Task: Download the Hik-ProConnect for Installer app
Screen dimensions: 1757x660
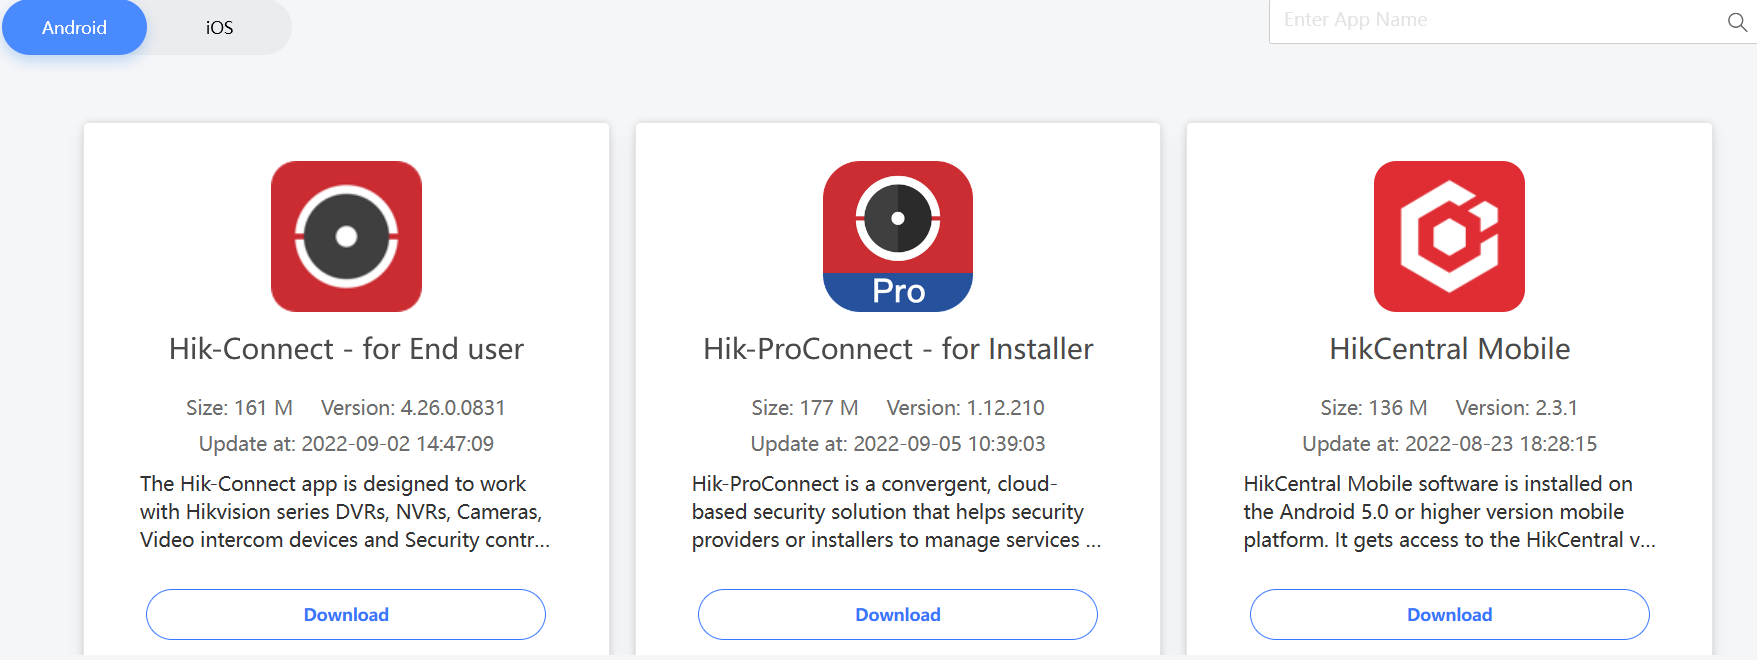Action: point(897,614)
